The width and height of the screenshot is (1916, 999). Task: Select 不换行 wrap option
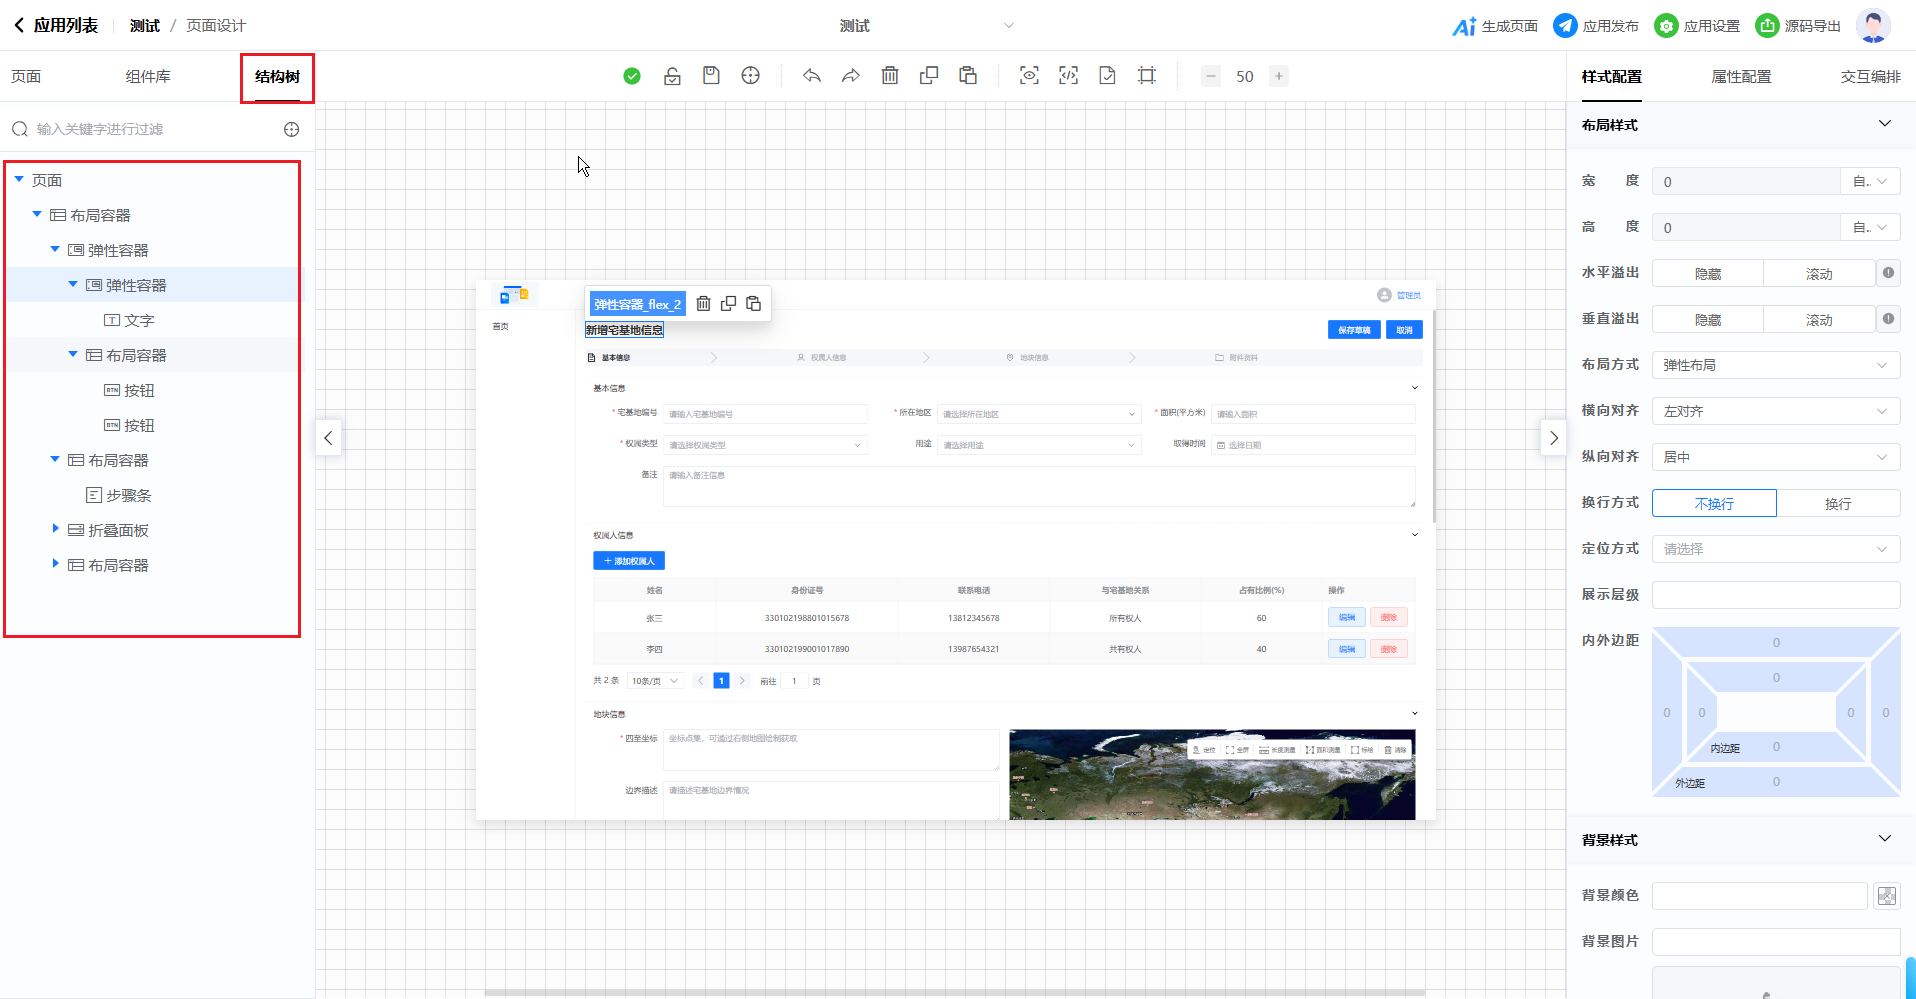tap(1714, 503)
